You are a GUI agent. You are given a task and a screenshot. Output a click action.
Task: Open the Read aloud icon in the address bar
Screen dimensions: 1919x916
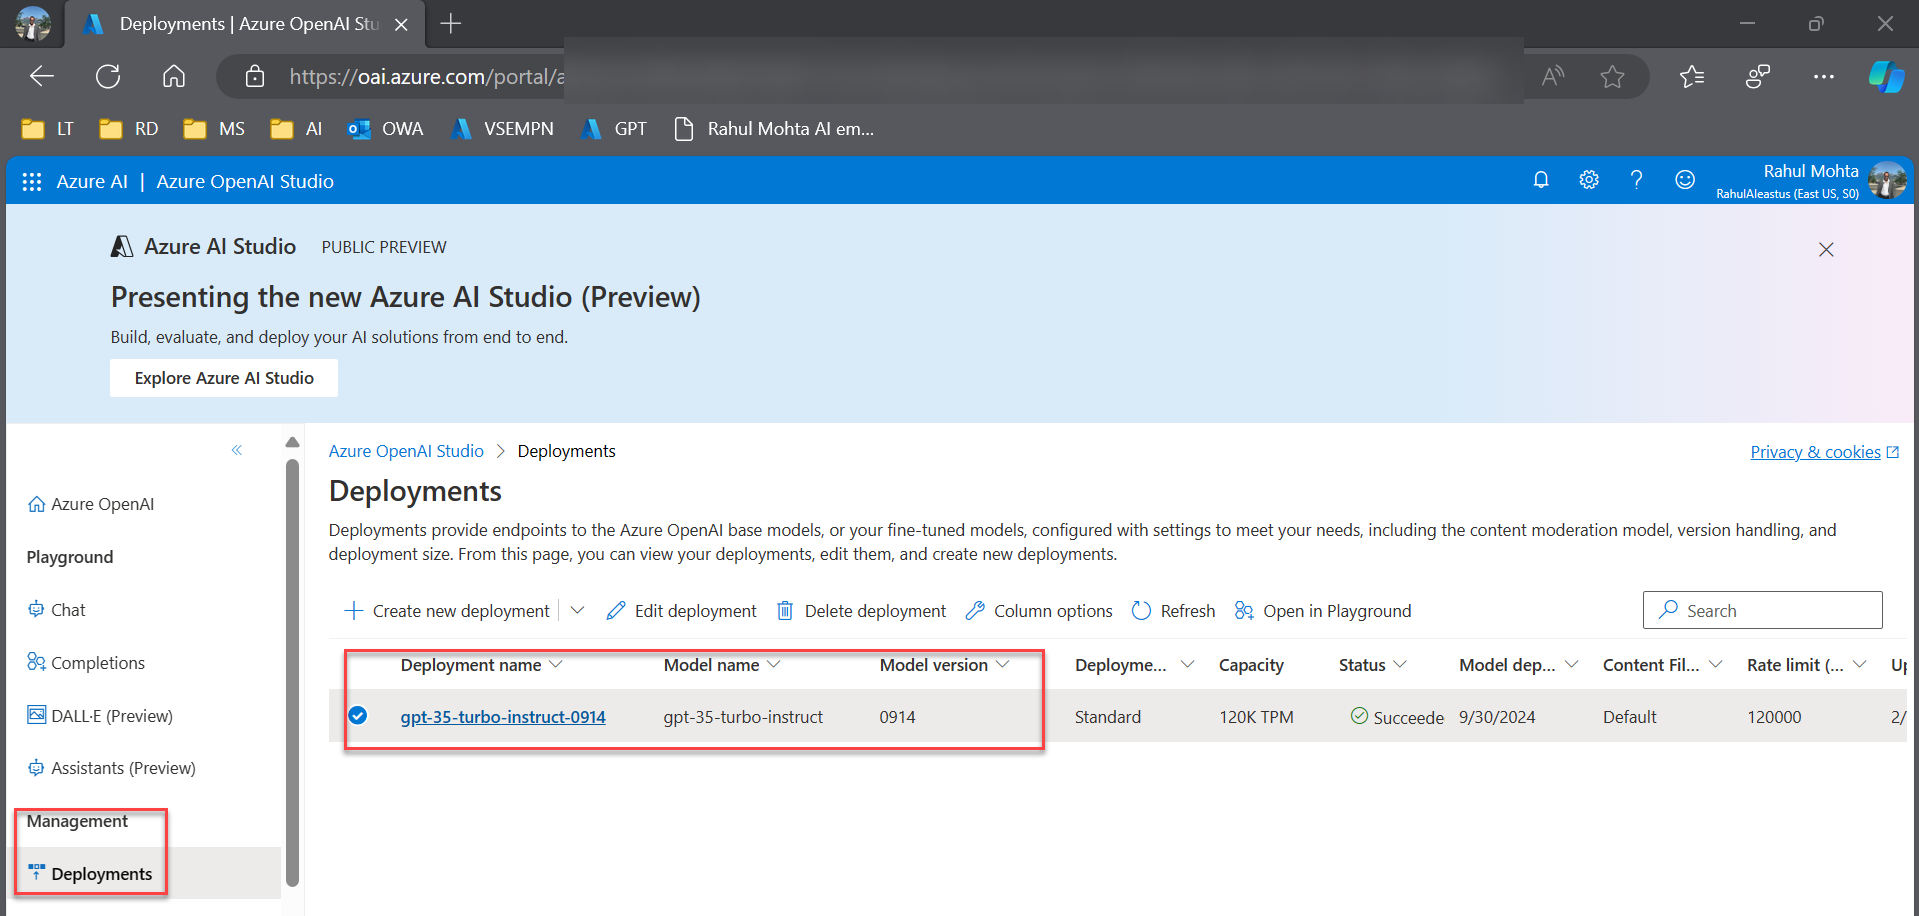pyautogui.click(x=1553, y=77)
